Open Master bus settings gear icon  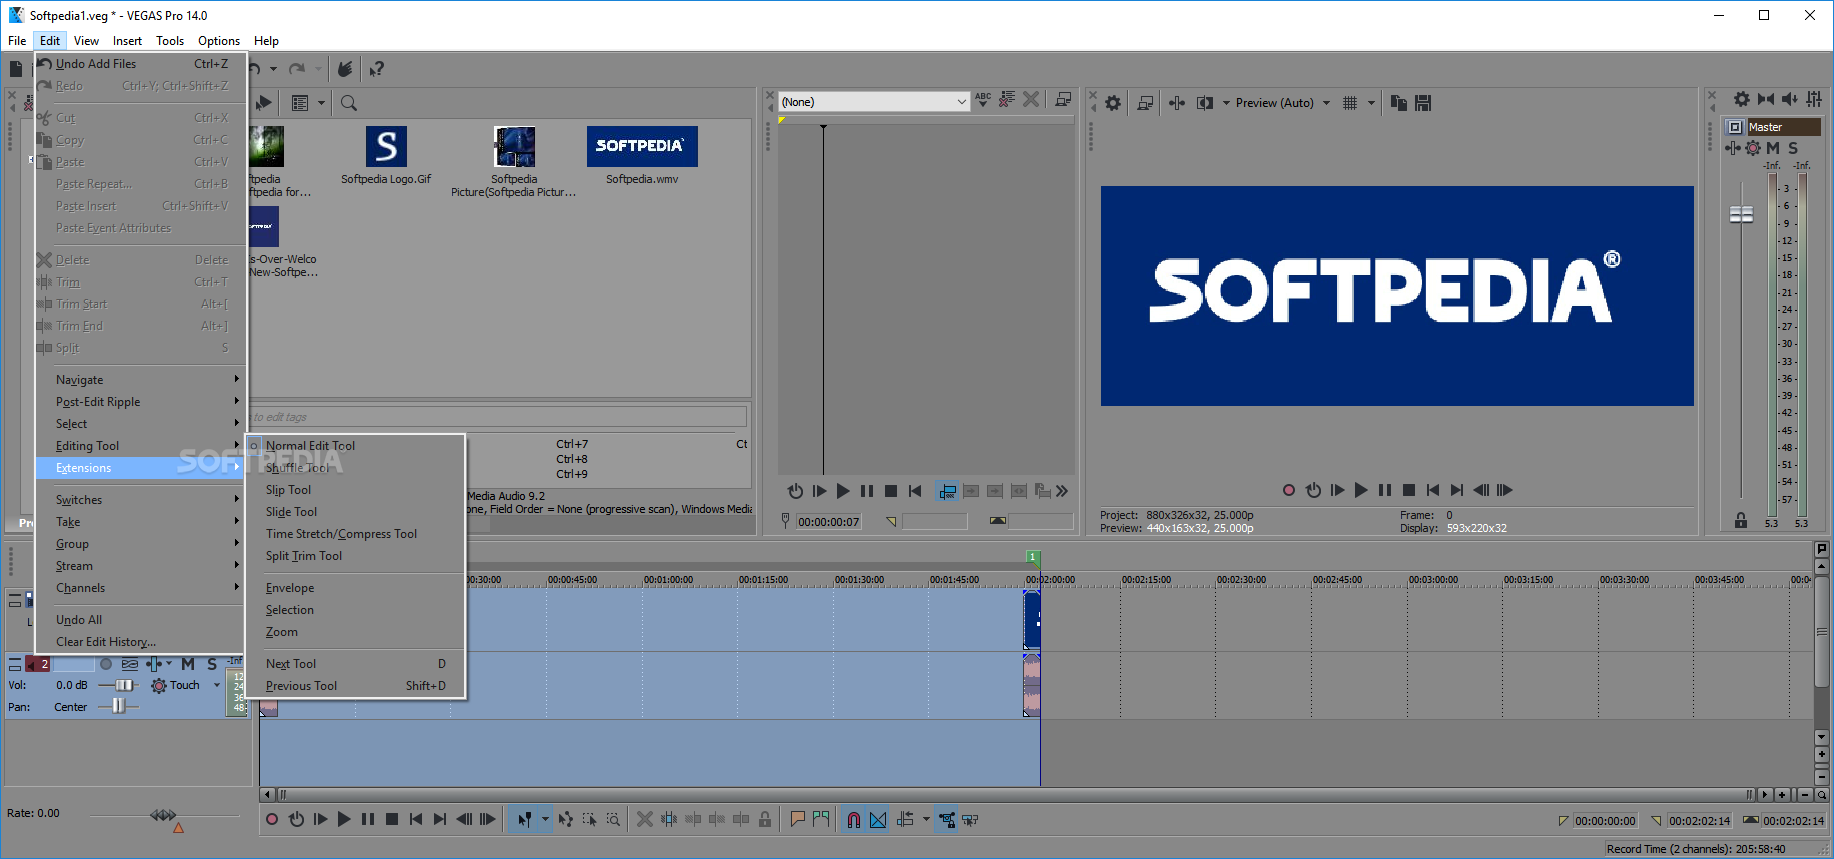point(1742,99)
